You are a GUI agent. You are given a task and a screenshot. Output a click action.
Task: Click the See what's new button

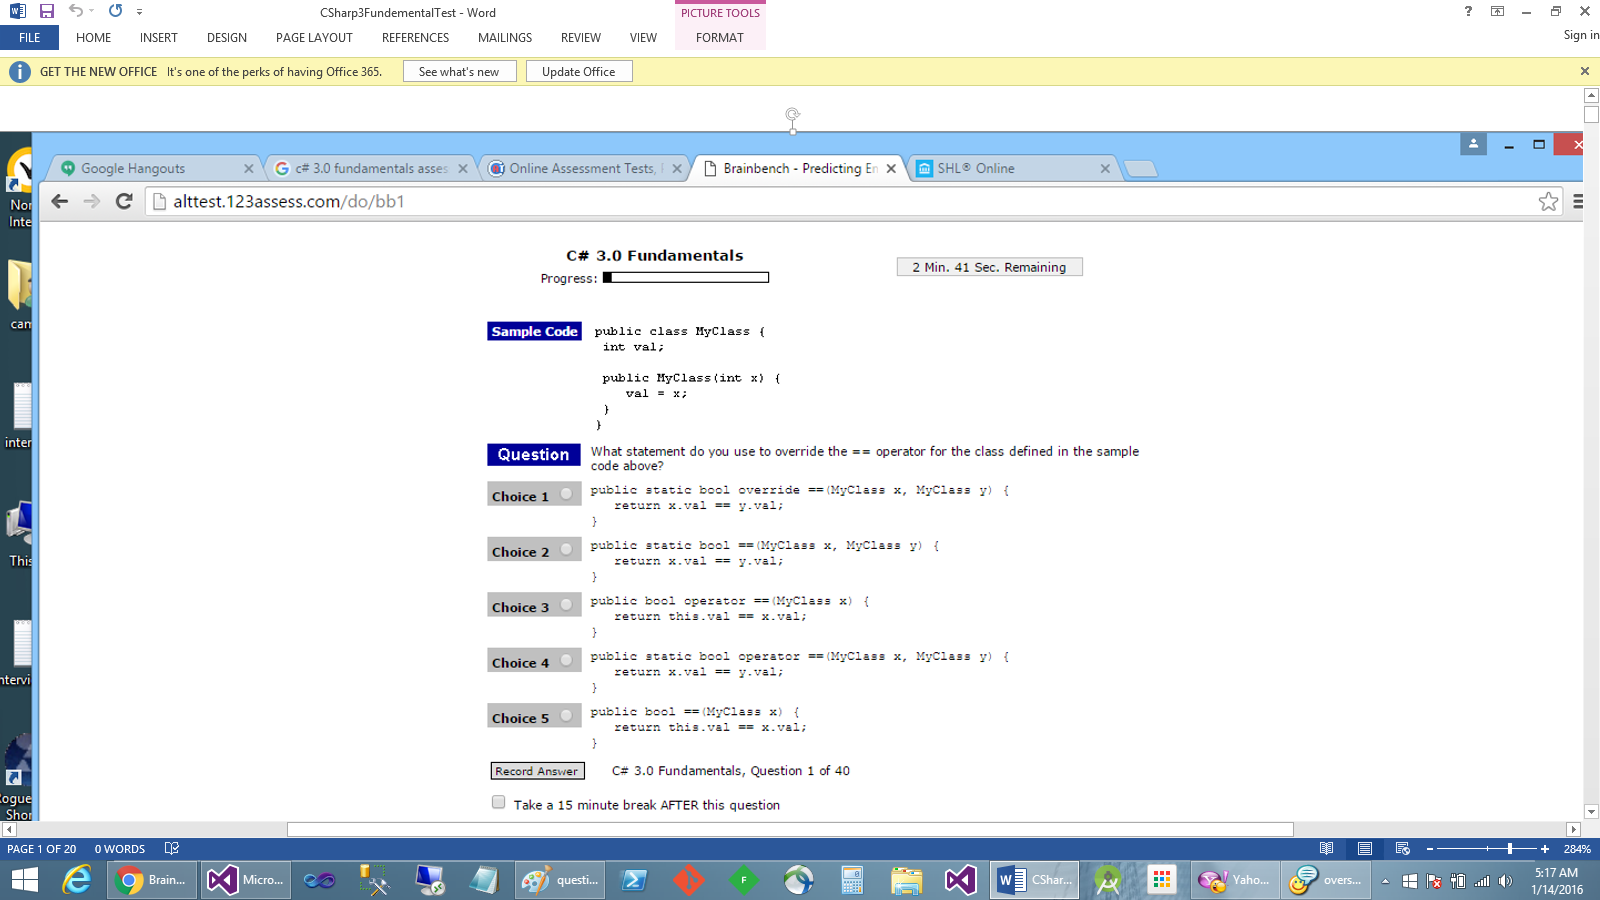click(459, 72)
